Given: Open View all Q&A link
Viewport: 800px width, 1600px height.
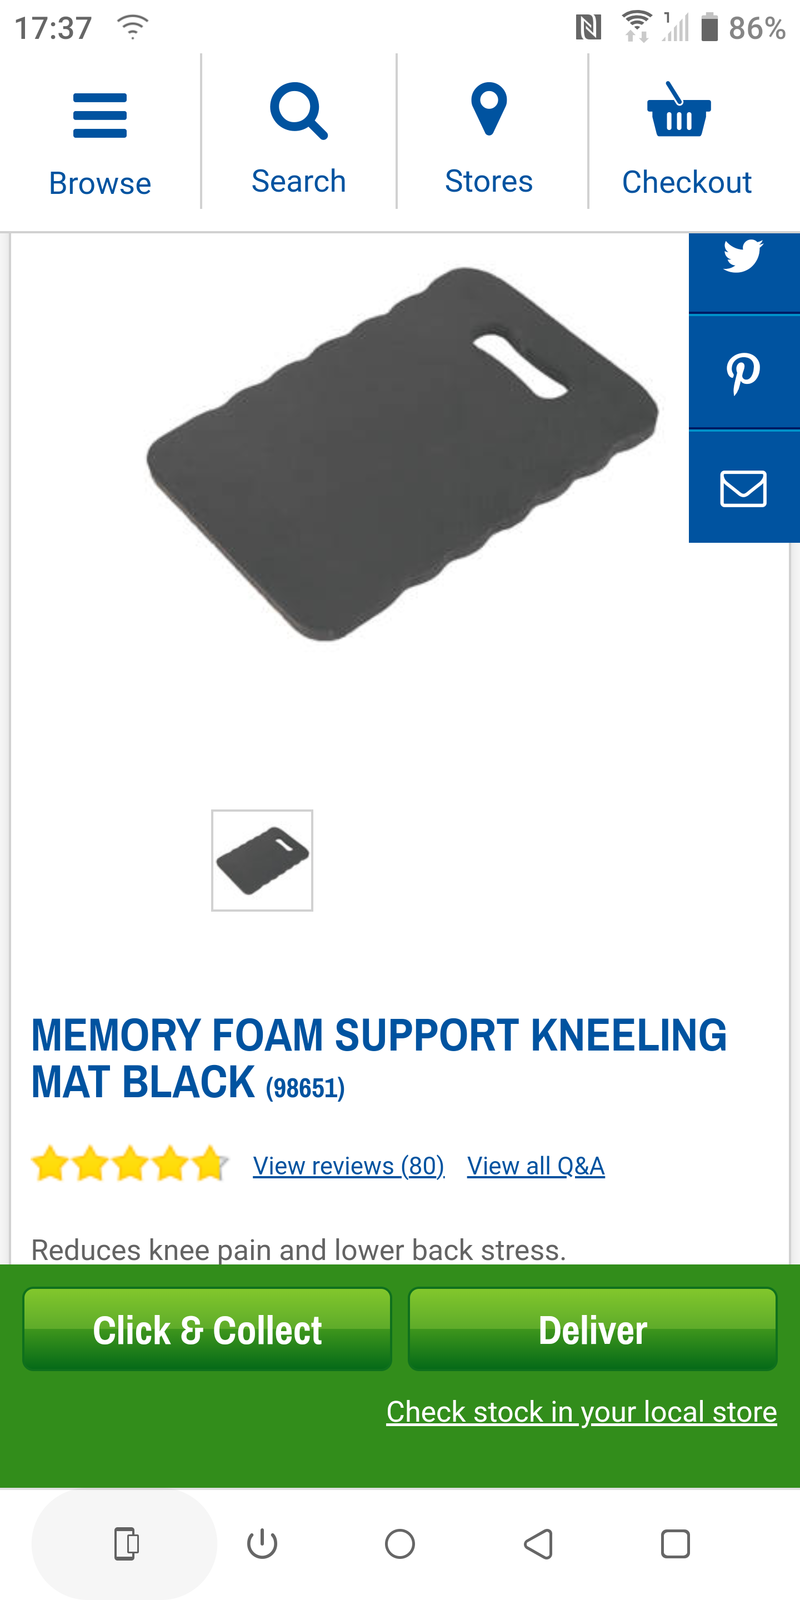Looking at the screenshot, I should tap(536, 1166).
